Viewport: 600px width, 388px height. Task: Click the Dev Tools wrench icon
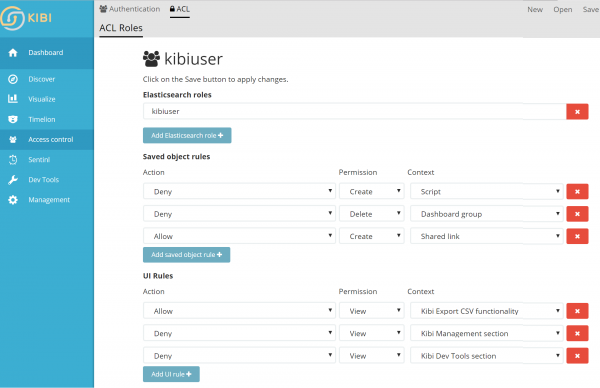(x=13, y=180)
